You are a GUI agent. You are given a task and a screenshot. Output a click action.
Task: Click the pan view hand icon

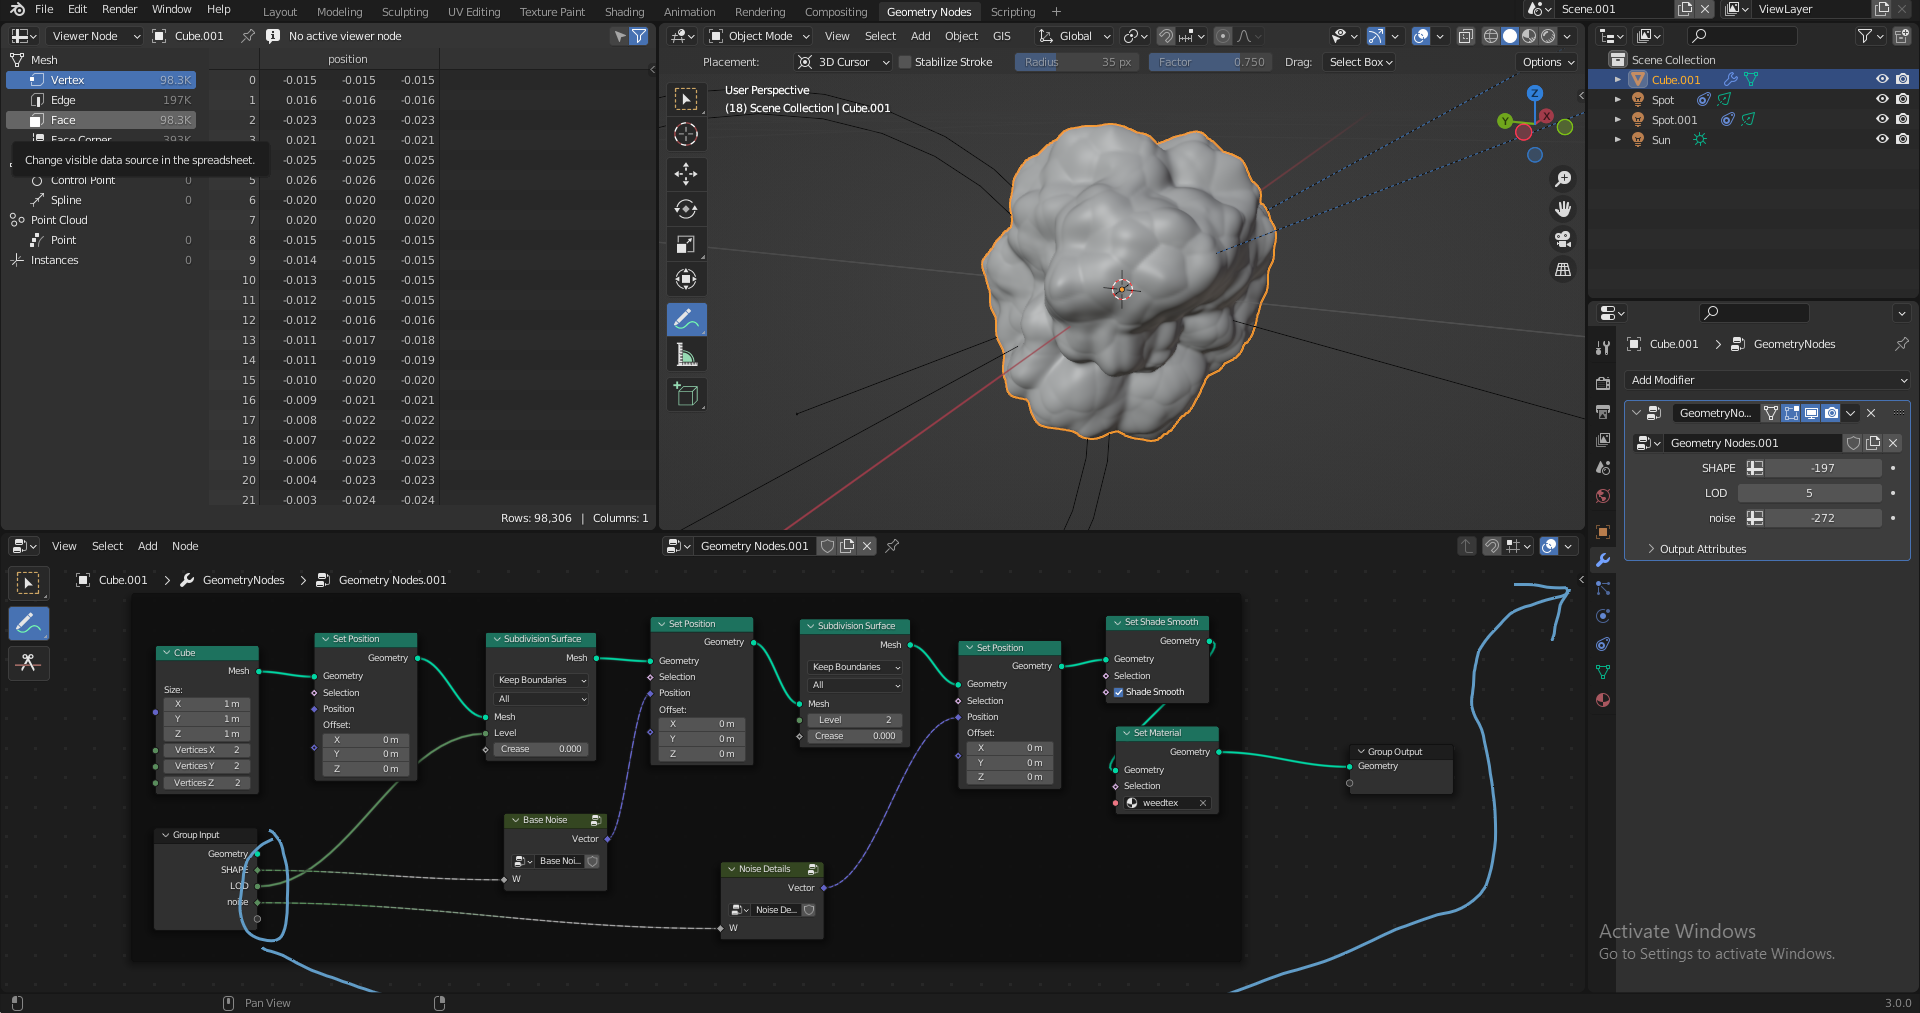pyautogui.click(x=1563, y=209)
